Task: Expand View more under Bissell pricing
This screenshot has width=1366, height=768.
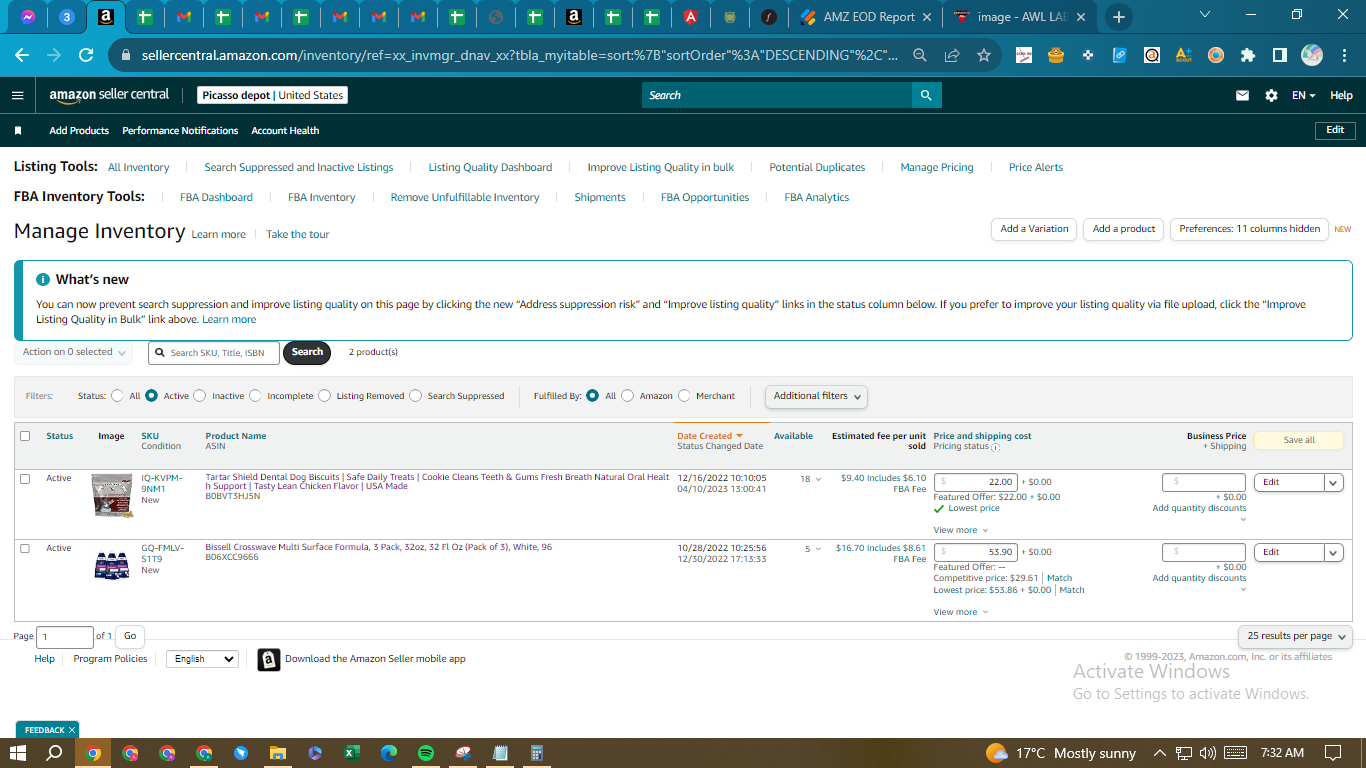Action: (x=960, y=612)
